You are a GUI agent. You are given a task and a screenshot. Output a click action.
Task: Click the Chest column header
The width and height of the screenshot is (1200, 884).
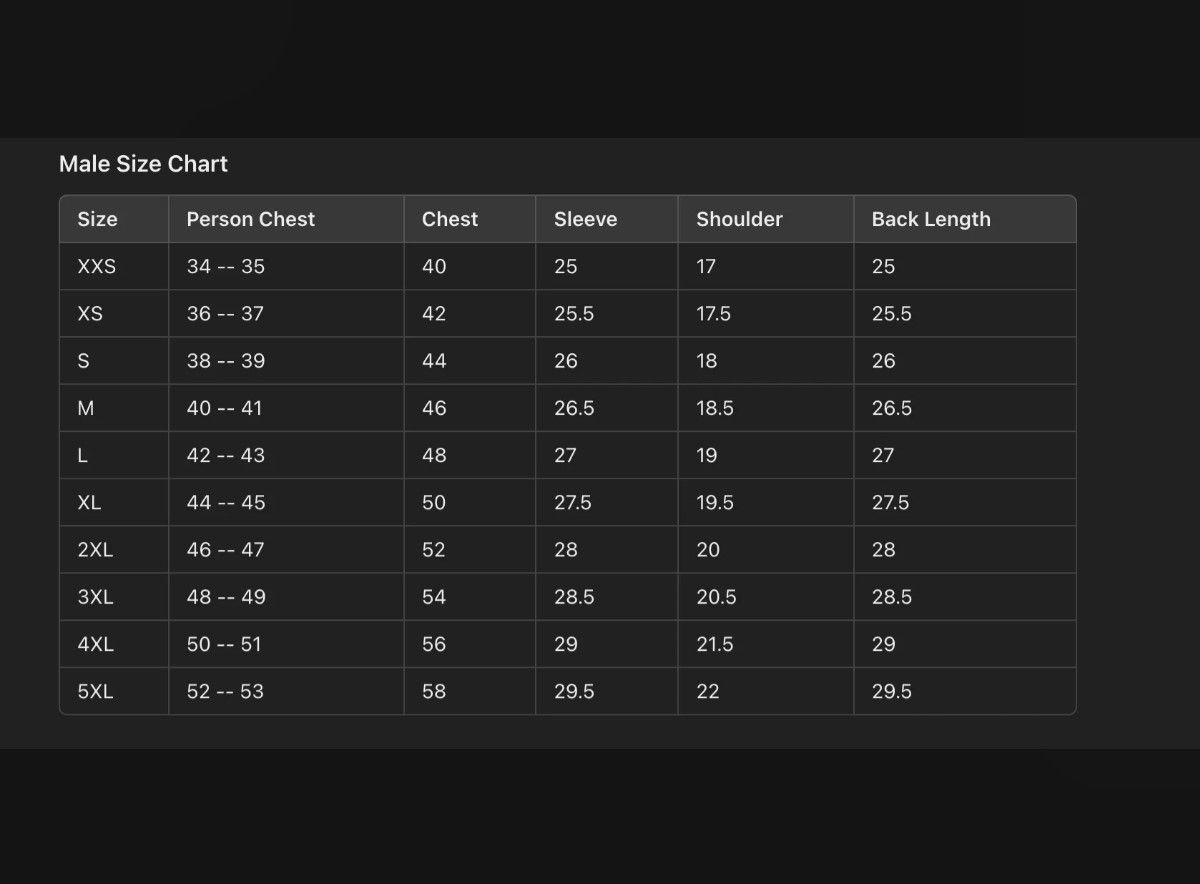coord(450,219)
